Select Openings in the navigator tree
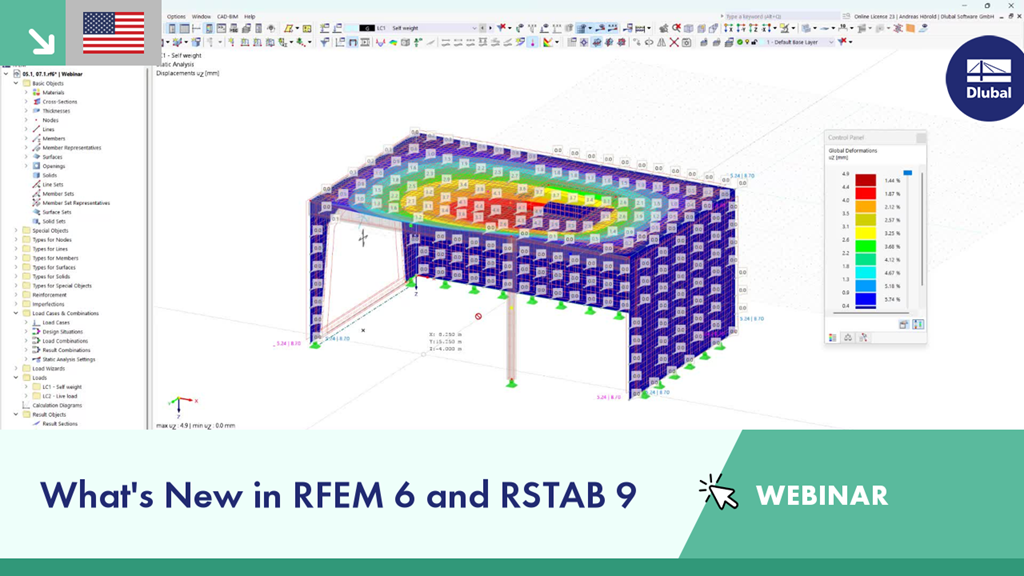Viewport: 1024px width, 576px height. pyautogui.click(x=54, y=166)
